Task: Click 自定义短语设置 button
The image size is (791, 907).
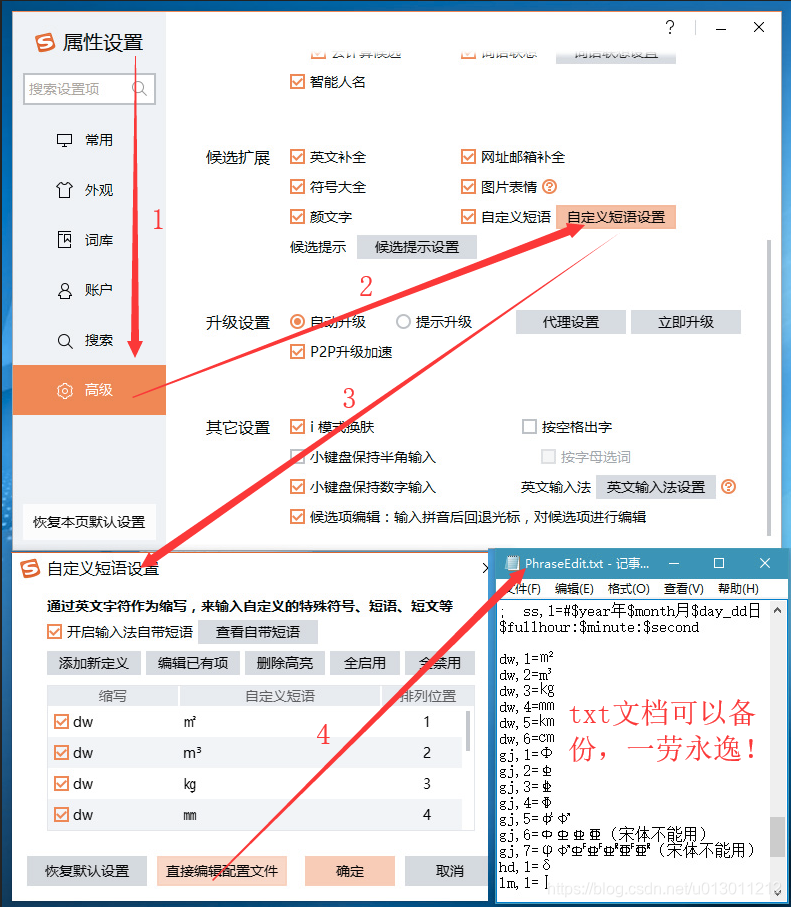Action: click(616, 217)
